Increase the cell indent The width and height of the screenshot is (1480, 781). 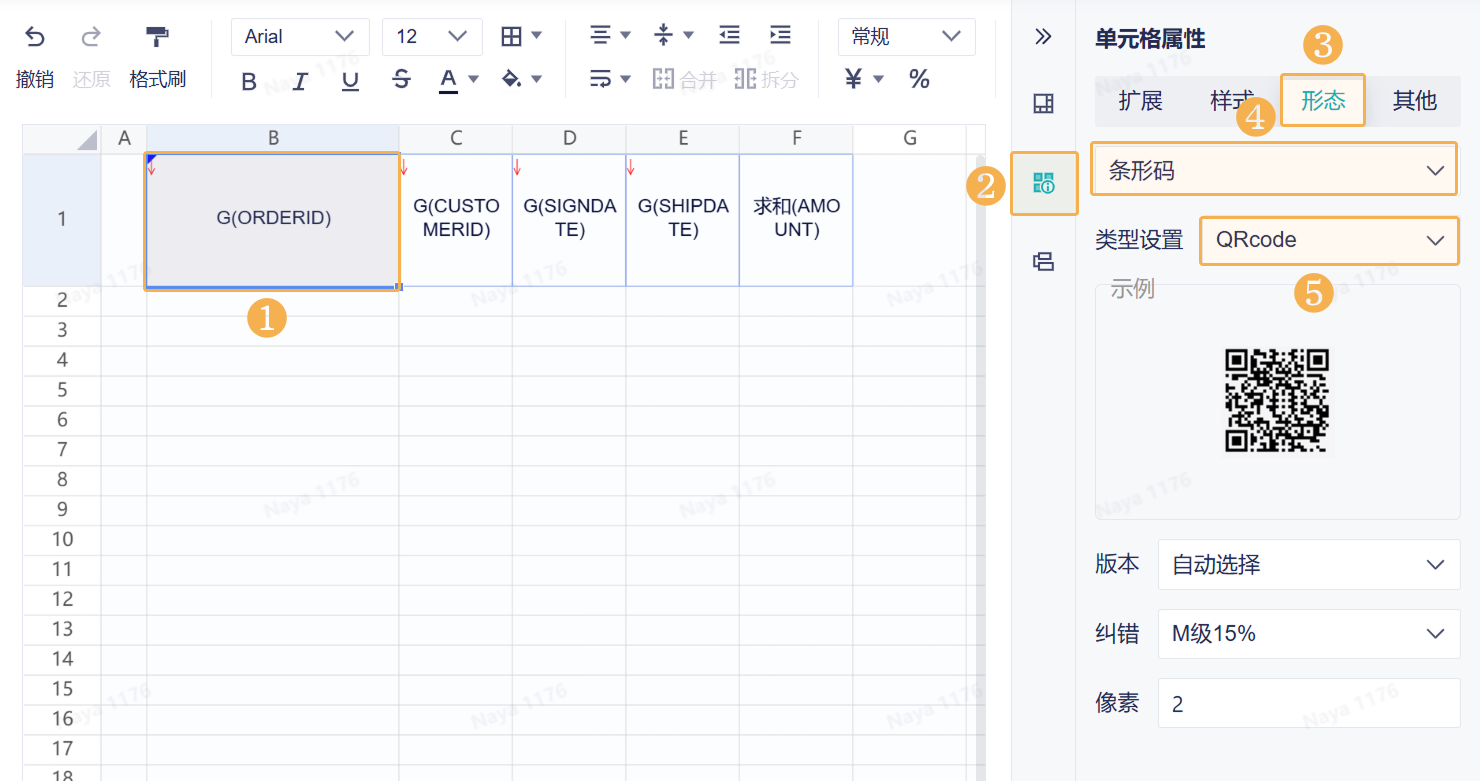[x=780, y=35]
